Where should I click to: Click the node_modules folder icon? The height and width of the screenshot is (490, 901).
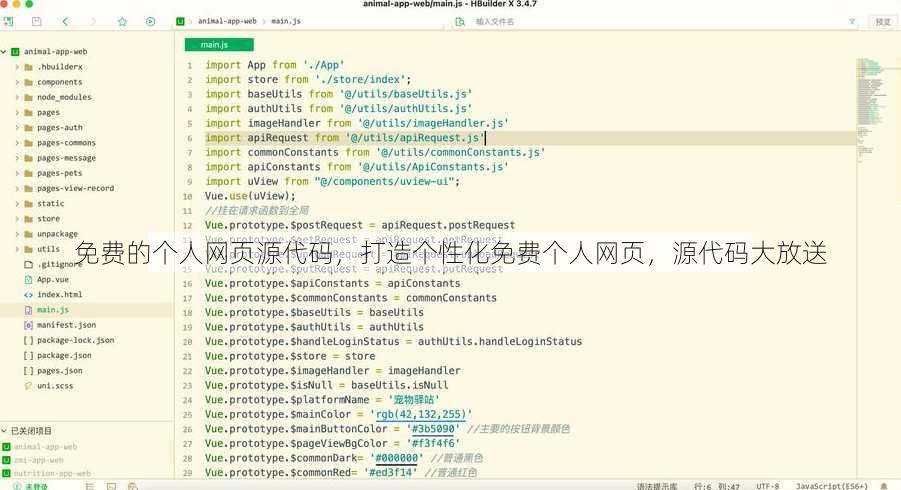point(28,97)
